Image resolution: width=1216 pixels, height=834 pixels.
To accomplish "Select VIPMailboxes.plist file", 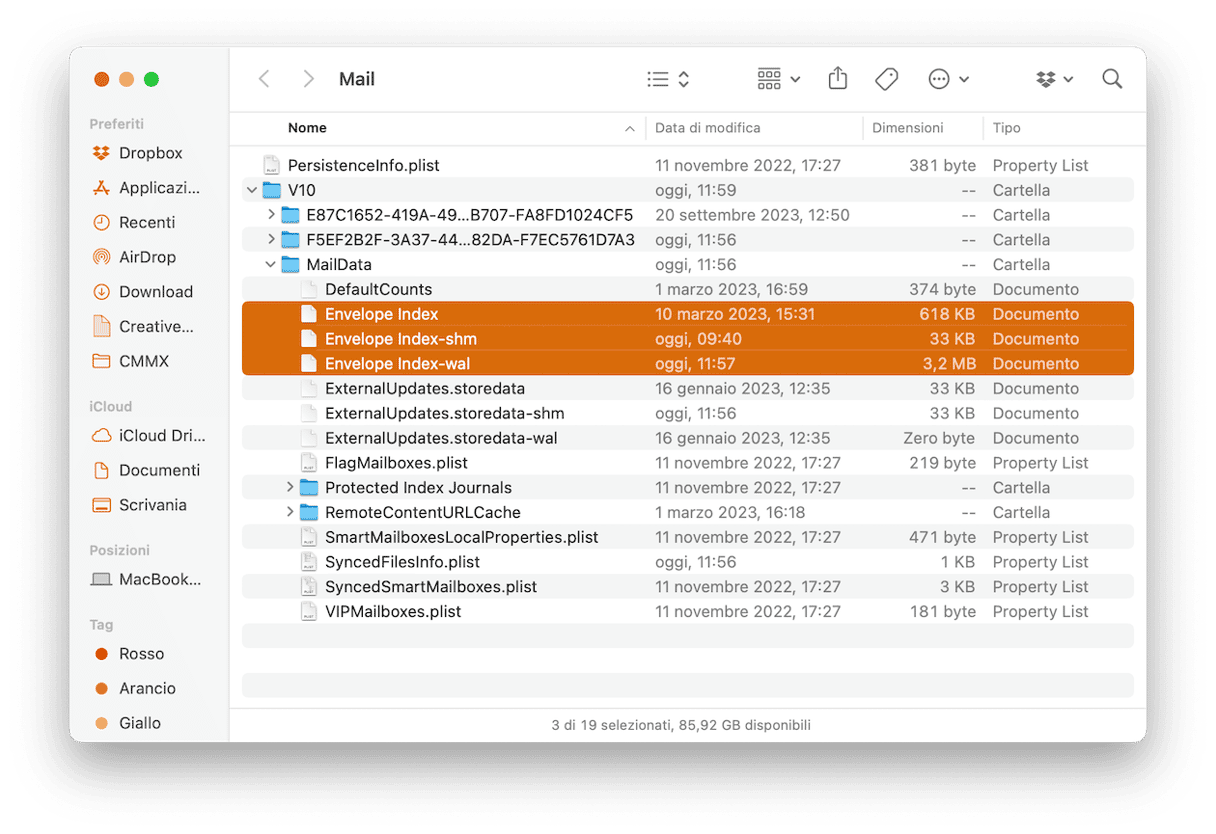I will click(688, 611).
